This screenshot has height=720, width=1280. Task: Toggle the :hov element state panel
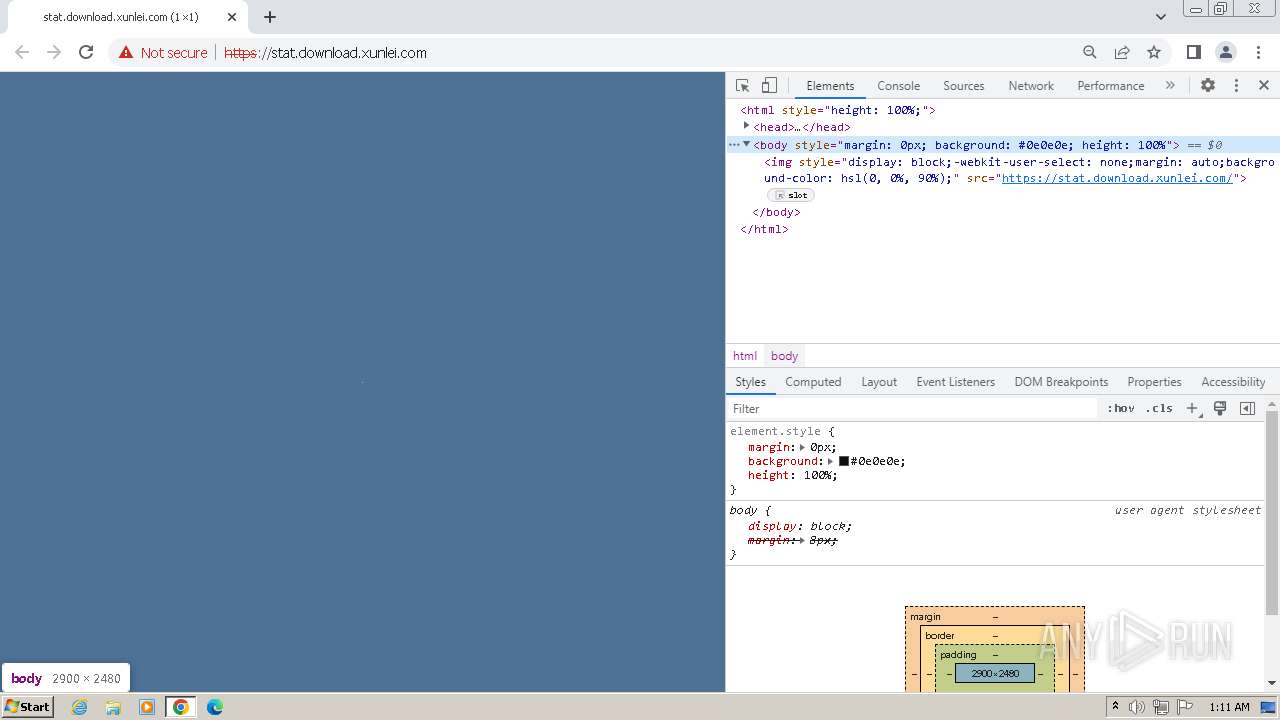pos(1121,408)
